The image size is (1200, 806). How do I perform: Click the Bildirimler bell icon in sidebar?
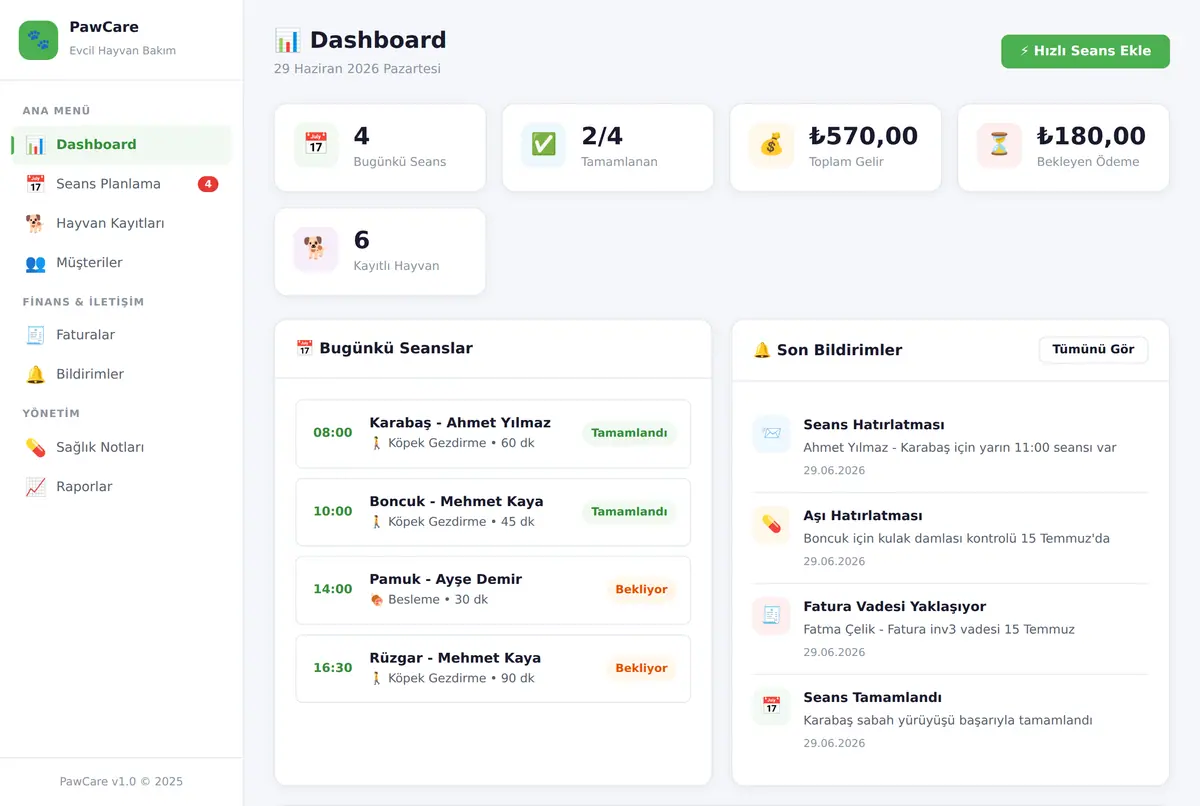36,374
